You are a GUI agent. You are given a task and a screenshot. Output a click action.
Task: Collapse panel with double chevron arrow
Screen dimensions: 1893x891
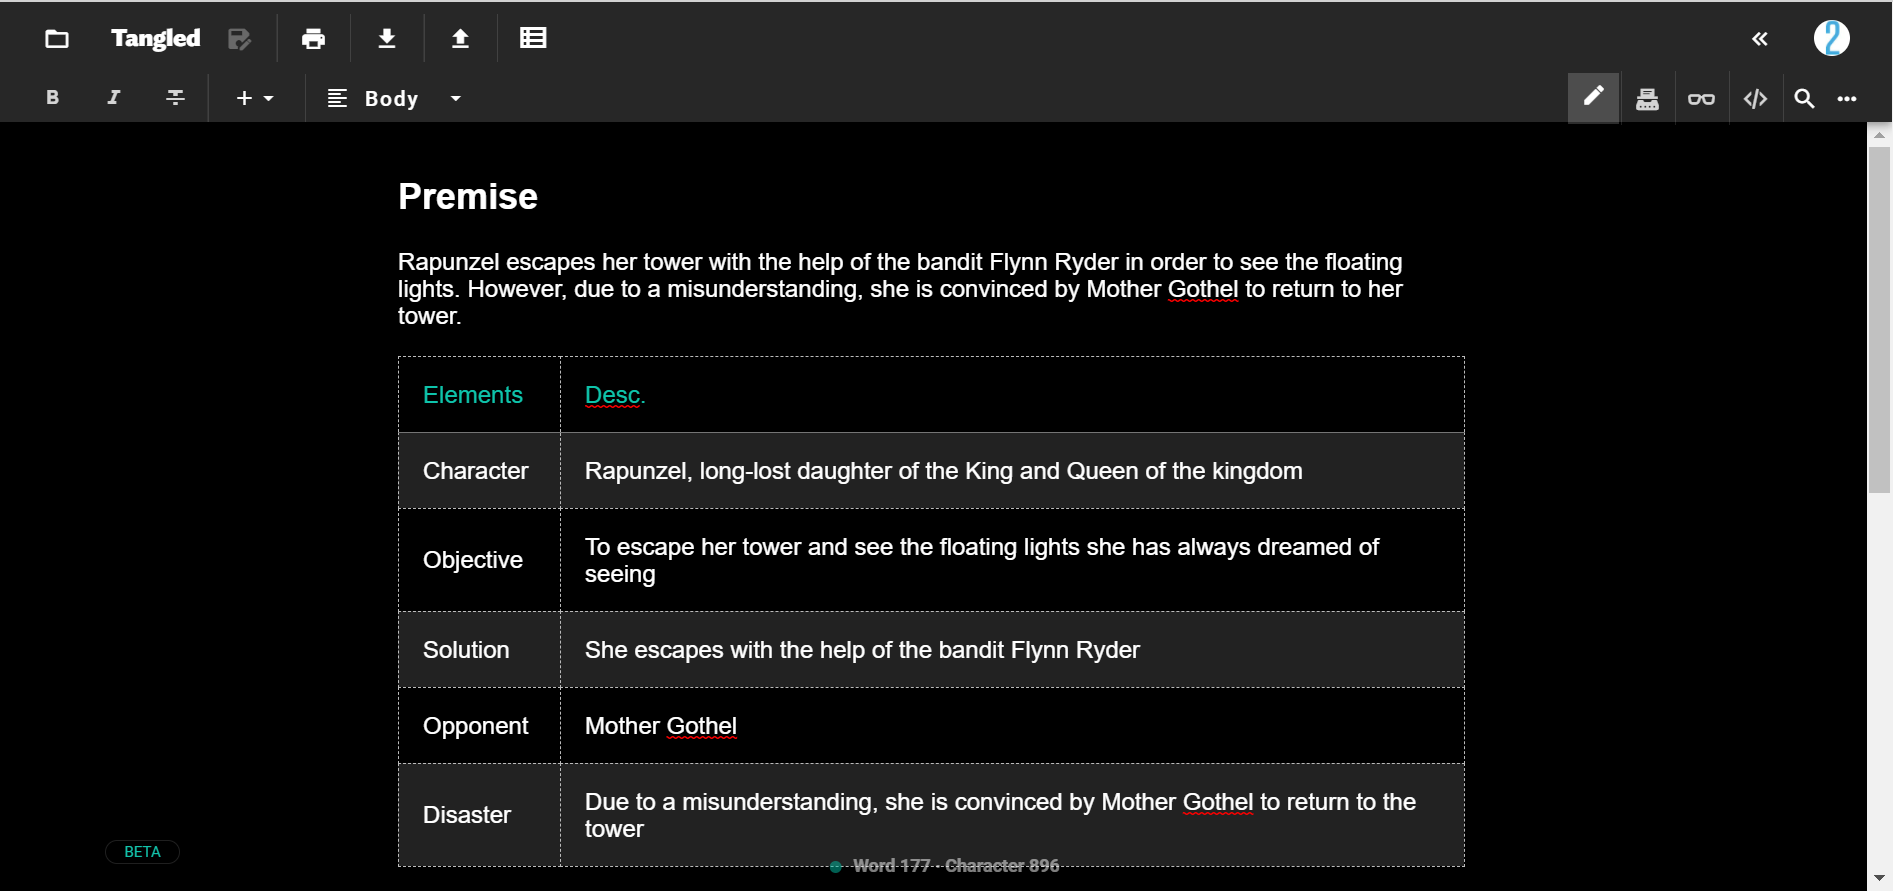[x=1760, y=39]
